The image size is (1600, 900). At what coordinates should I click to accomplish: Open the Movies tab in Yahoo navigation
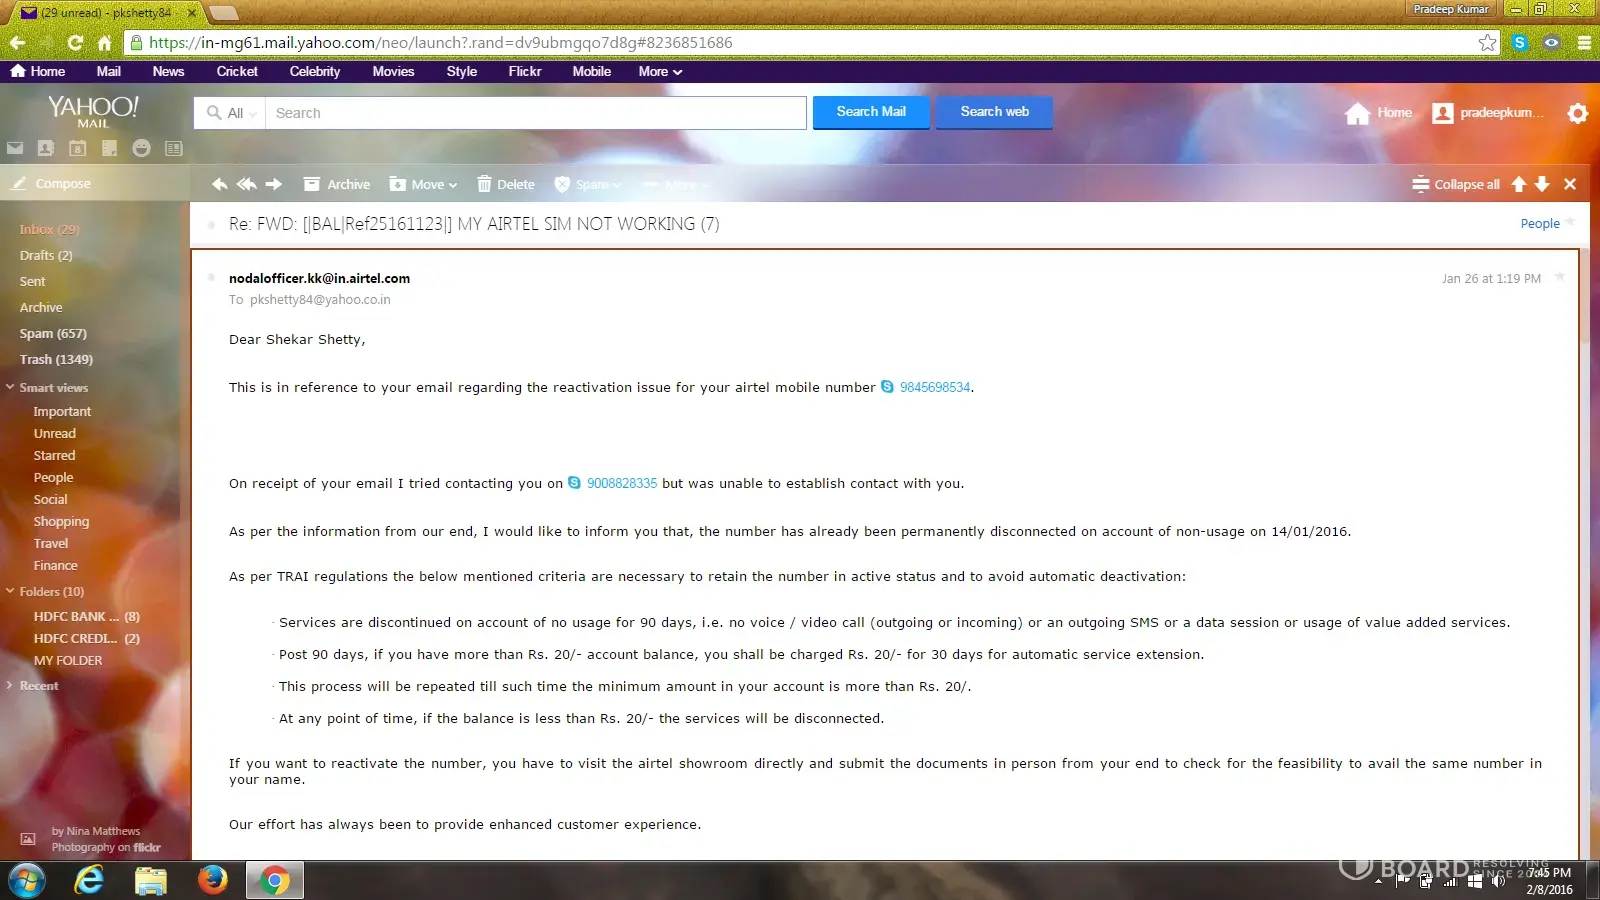[393, 71]
